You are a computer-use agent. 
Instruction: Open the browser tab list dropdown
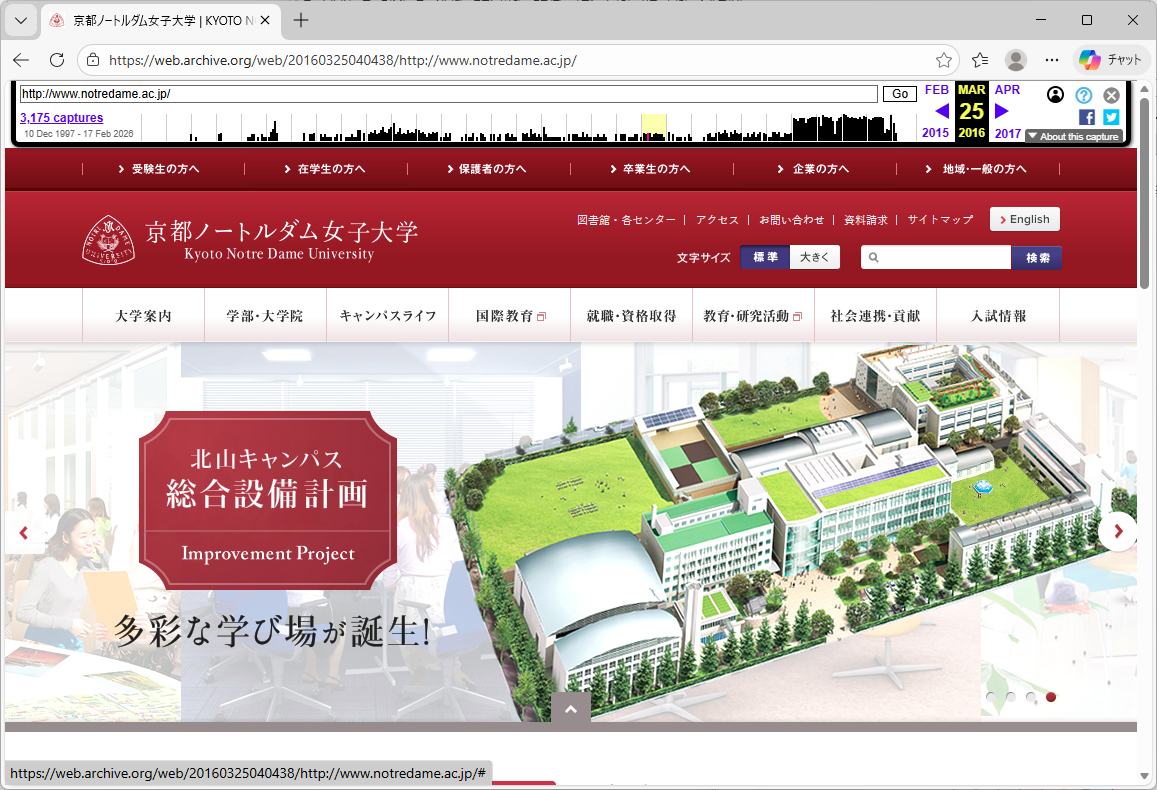coord(21,20)
